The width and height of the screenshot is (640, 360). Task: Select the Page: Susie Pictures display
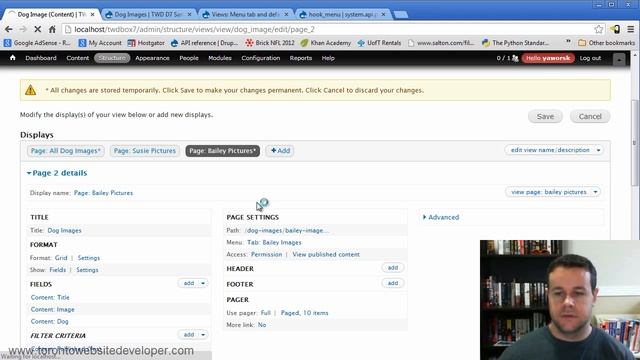144,151
